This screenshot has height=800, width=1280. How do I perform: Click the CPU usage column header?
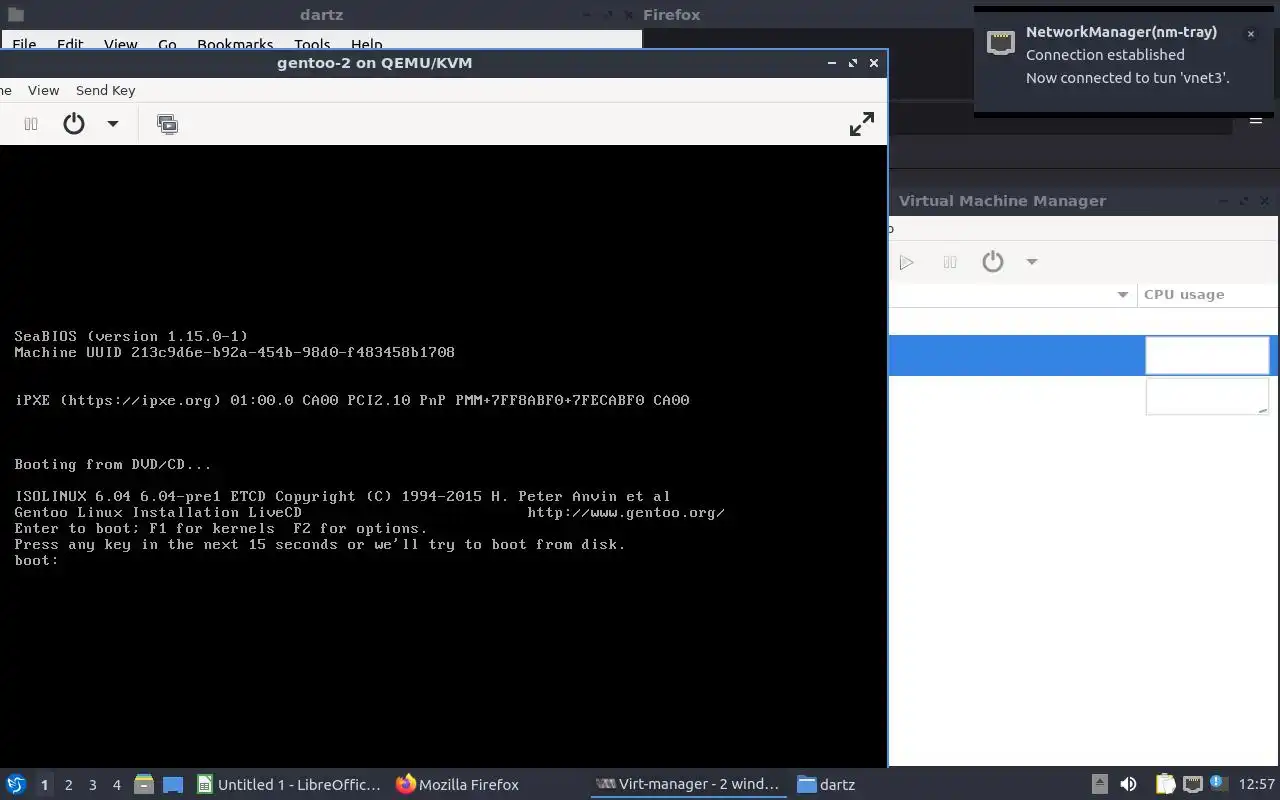tap(1207, 294)
